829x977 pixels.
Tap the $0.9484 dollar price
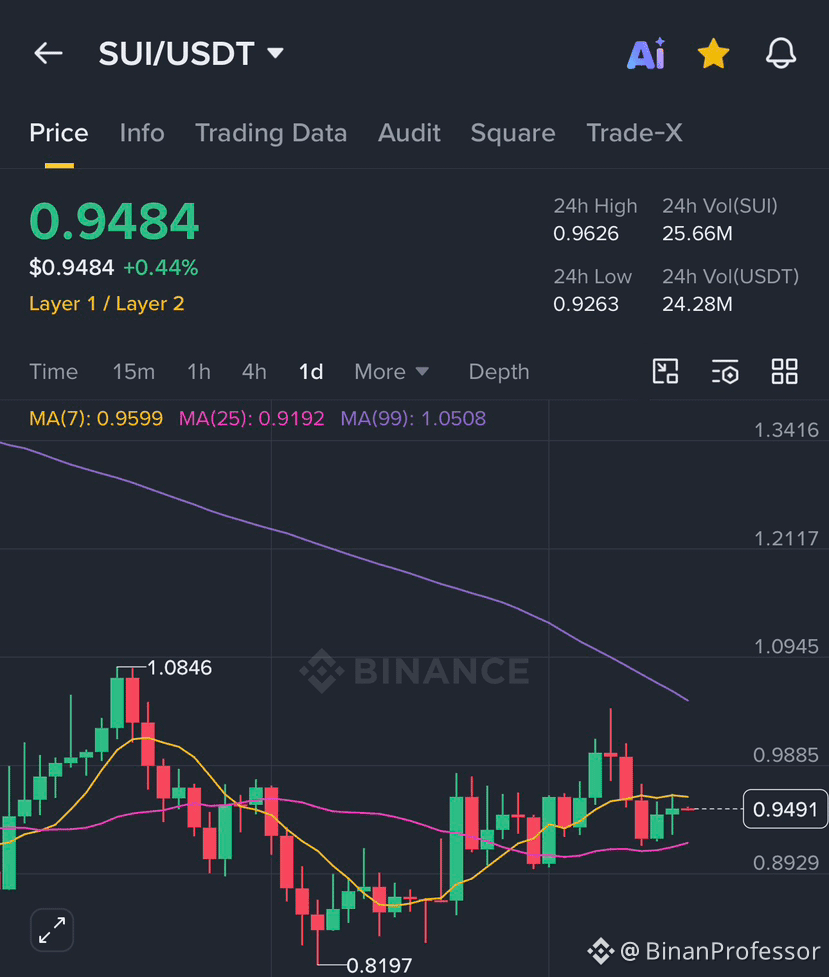[x=72, y=268]
